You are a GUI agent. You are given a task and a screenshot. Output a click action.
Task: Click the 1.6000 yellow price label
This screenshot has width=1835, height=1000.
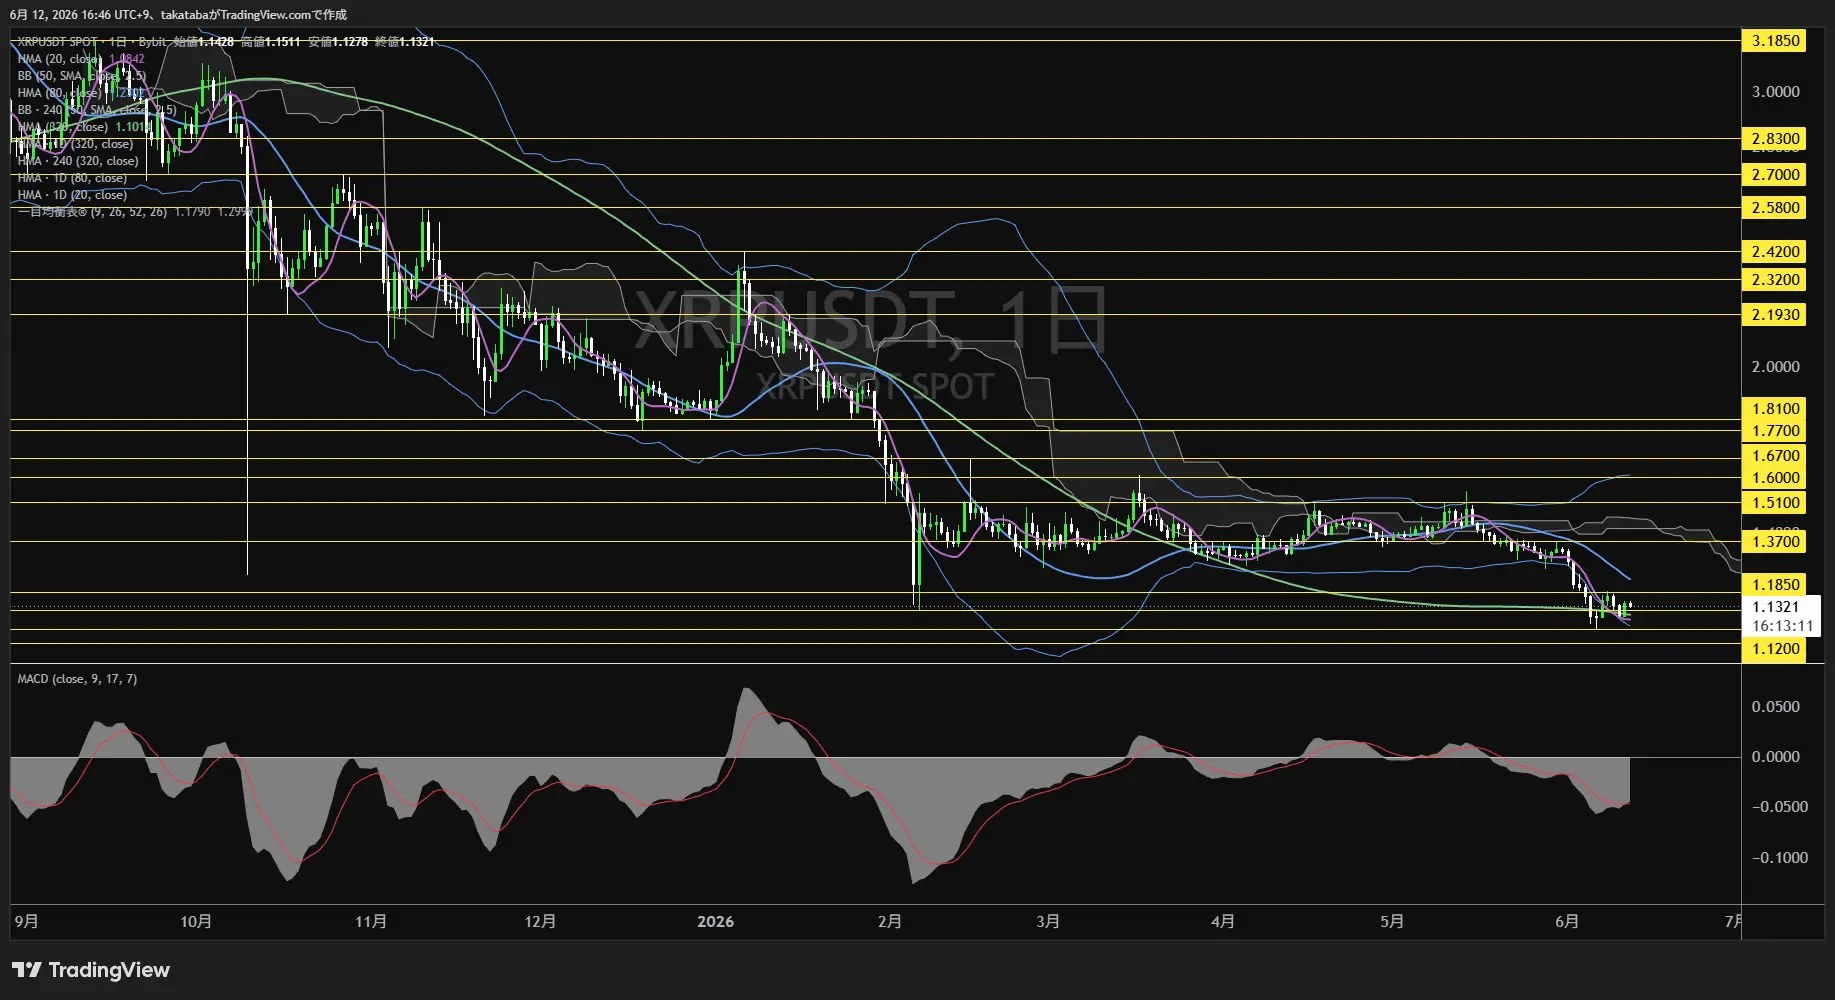pyautogui.click(x=1775, y=478)
